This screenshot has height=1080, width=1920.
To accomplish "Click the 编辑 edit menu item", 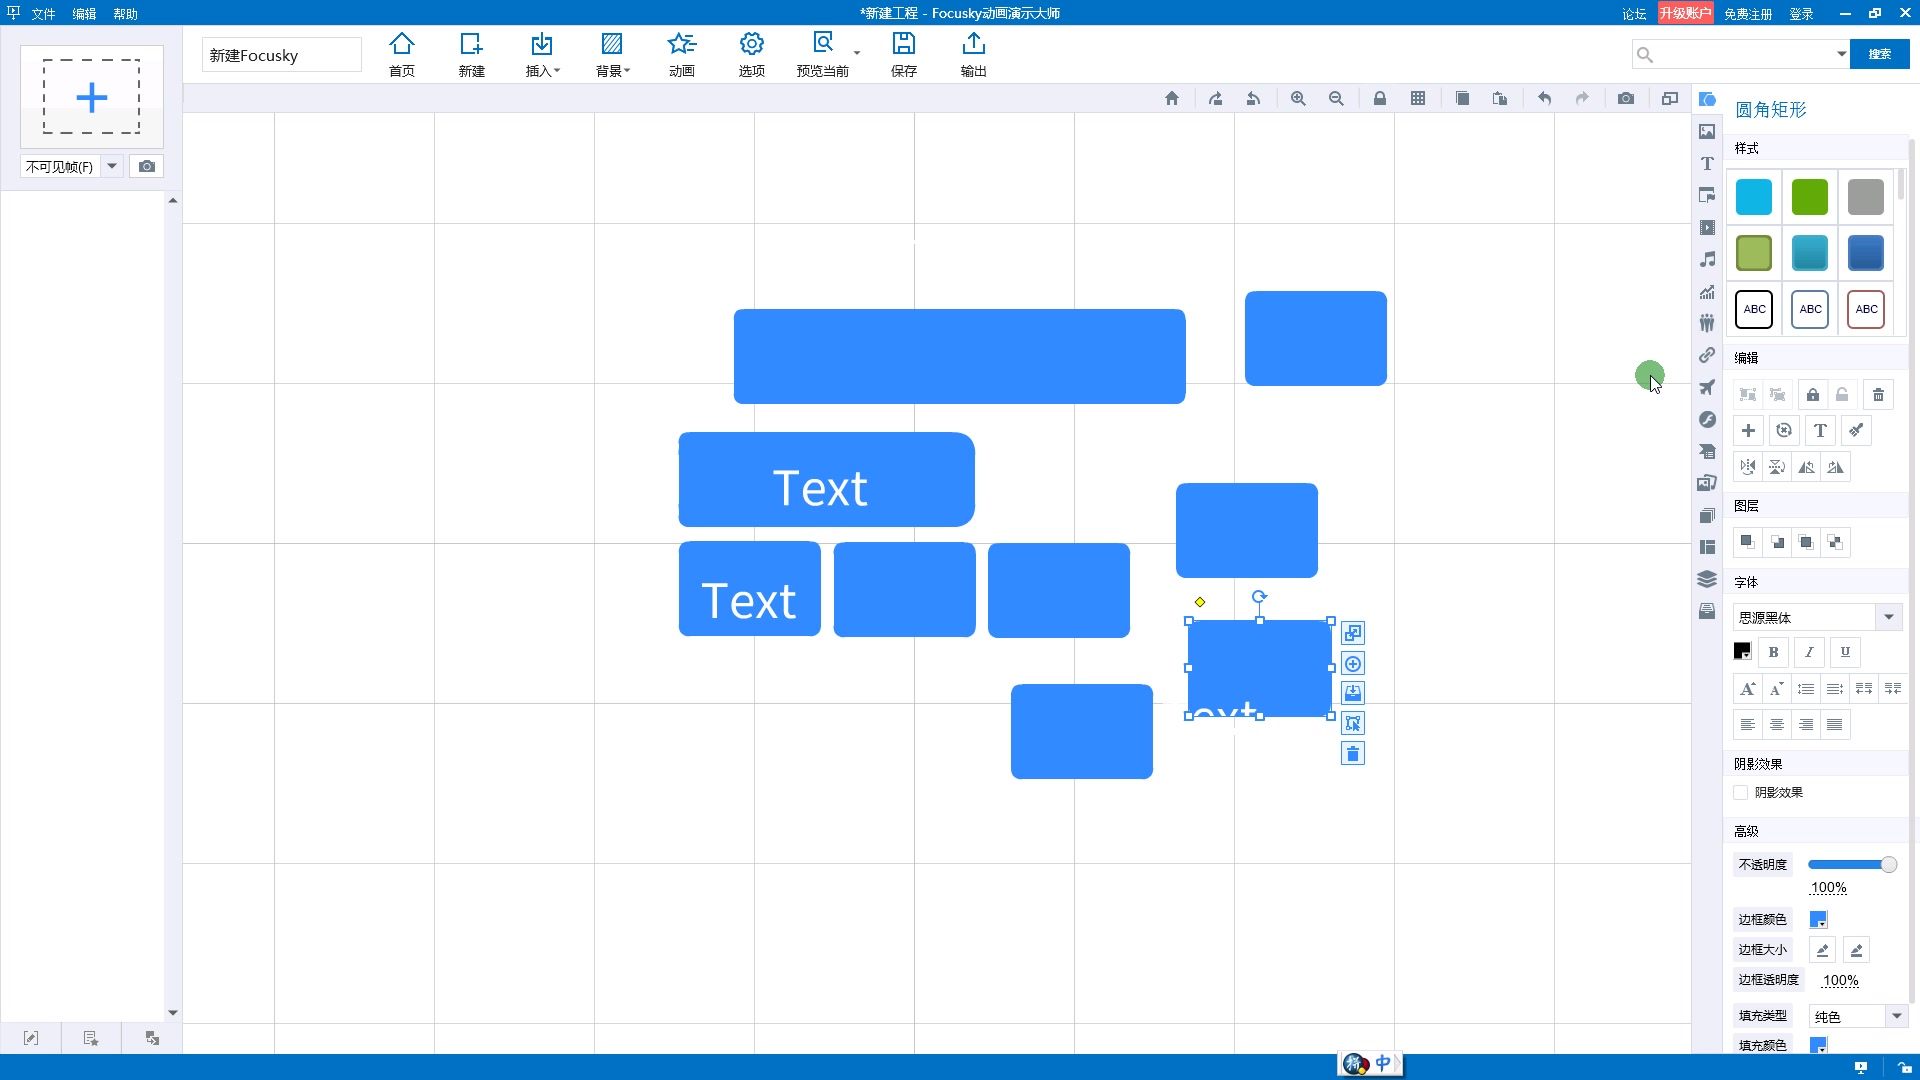I will (x=83, y=13).
